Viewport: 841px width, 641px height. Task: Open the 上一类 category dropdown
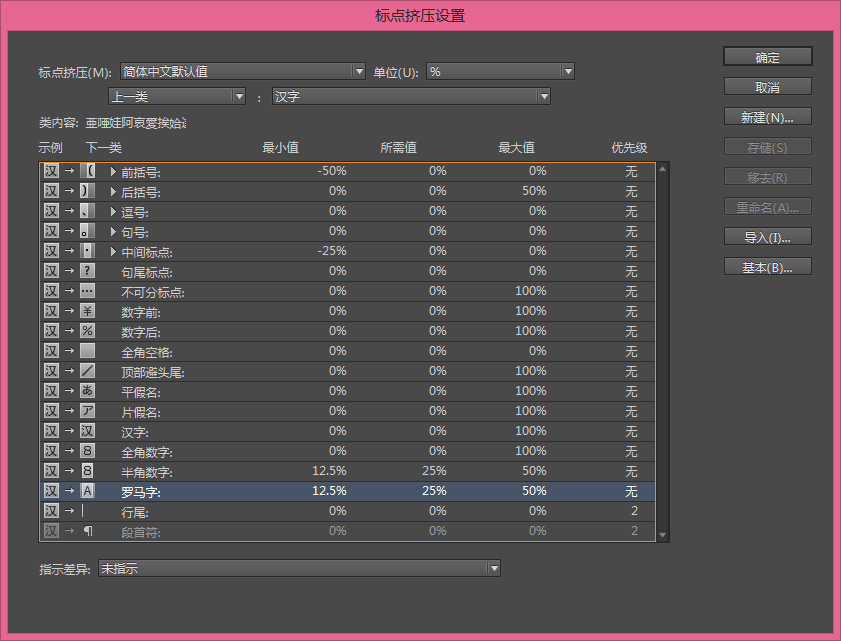(237, 95)
